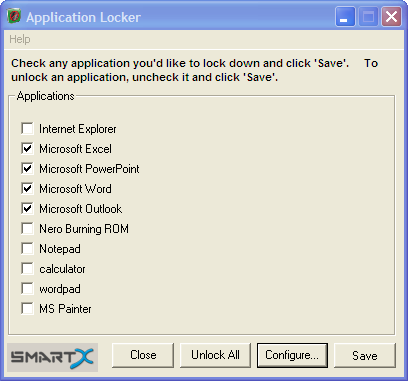
Task: Close the Application Locker window
Action: [391, 17]
